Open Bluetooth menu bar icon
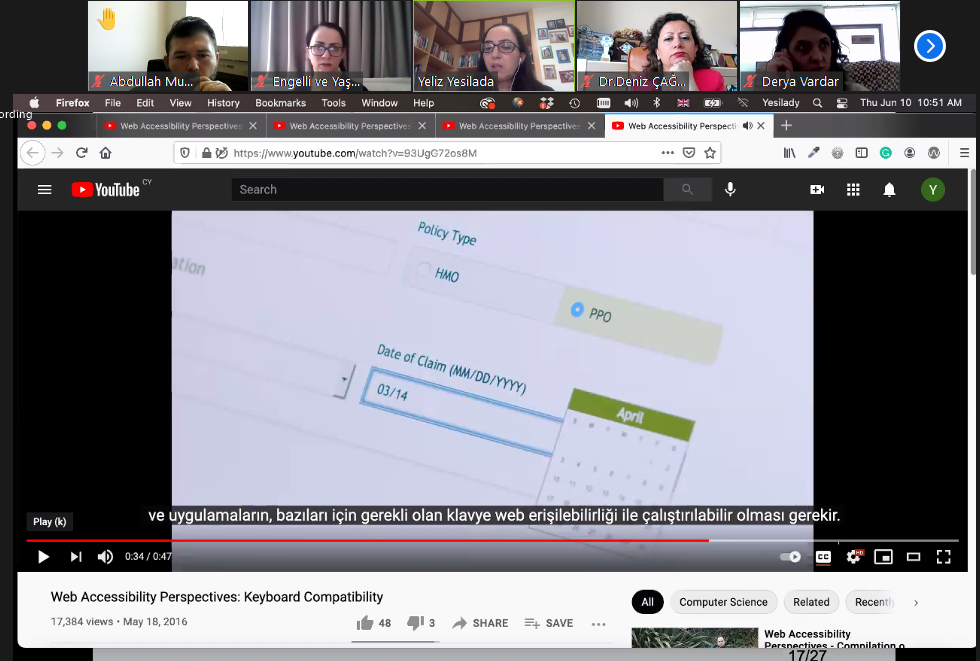 click(x=656, y=102)
